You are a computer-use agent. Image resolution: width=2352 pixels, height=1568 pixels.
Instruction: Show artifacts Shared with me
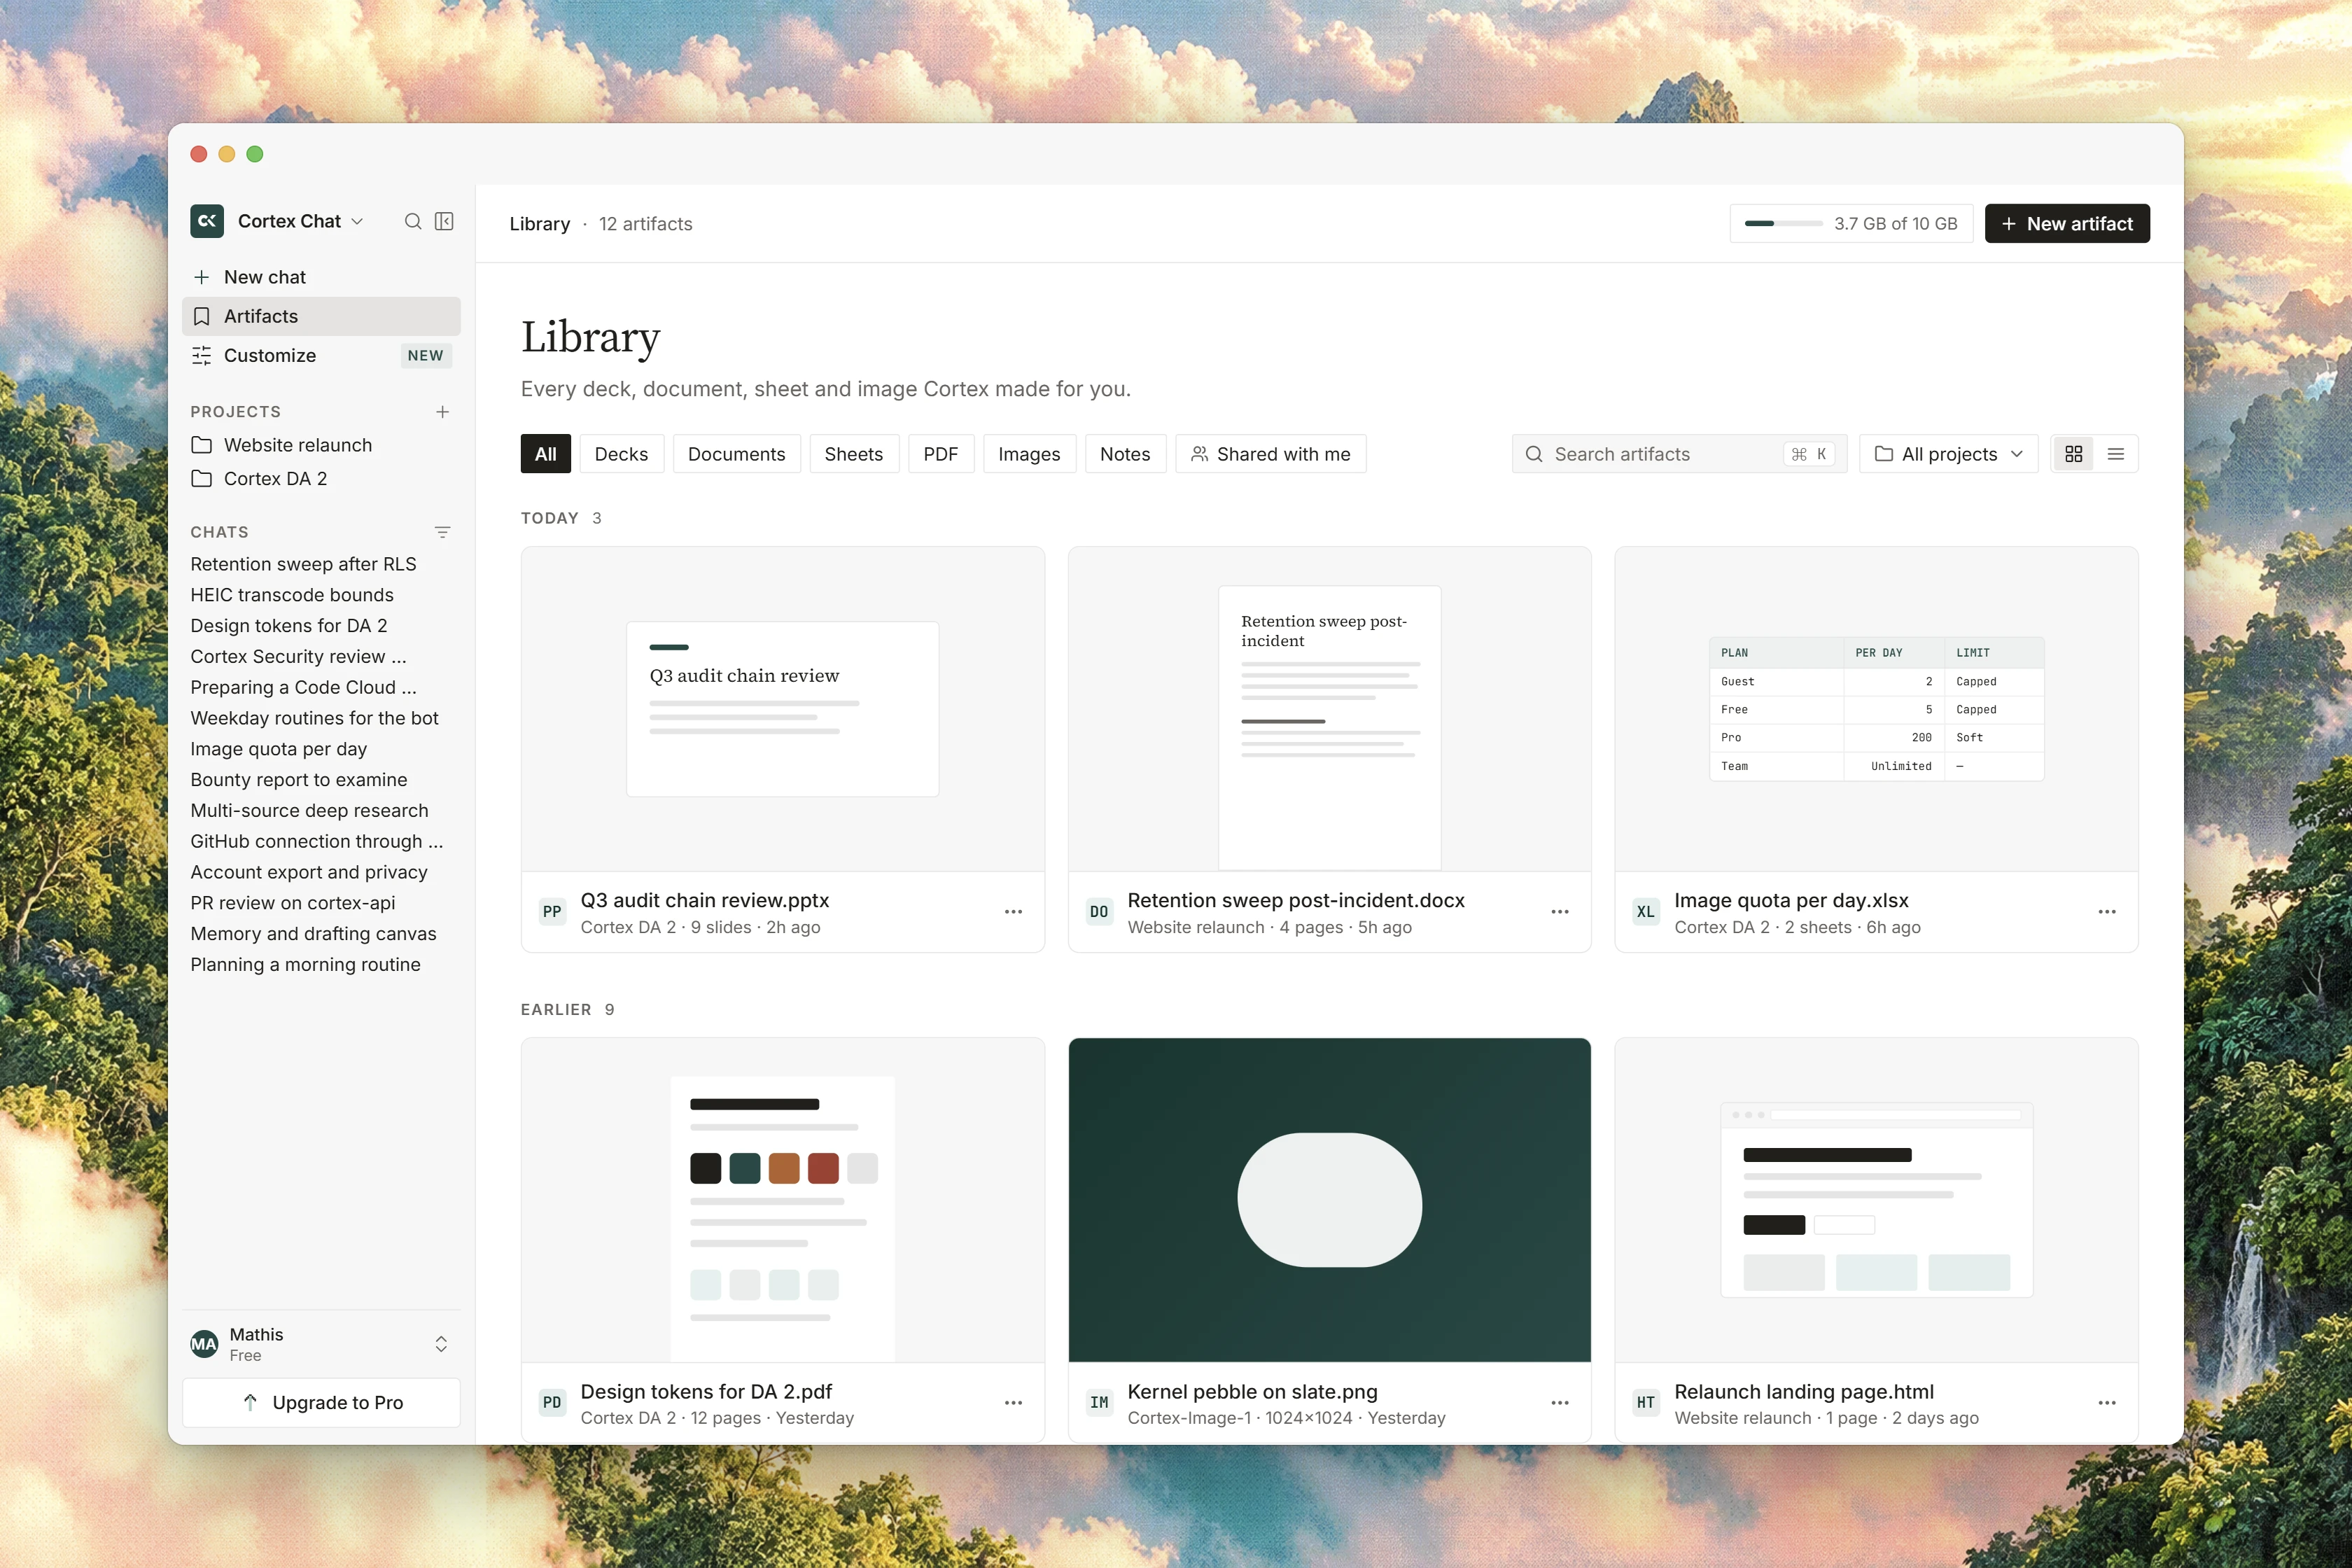click(x=1271, y=454)
